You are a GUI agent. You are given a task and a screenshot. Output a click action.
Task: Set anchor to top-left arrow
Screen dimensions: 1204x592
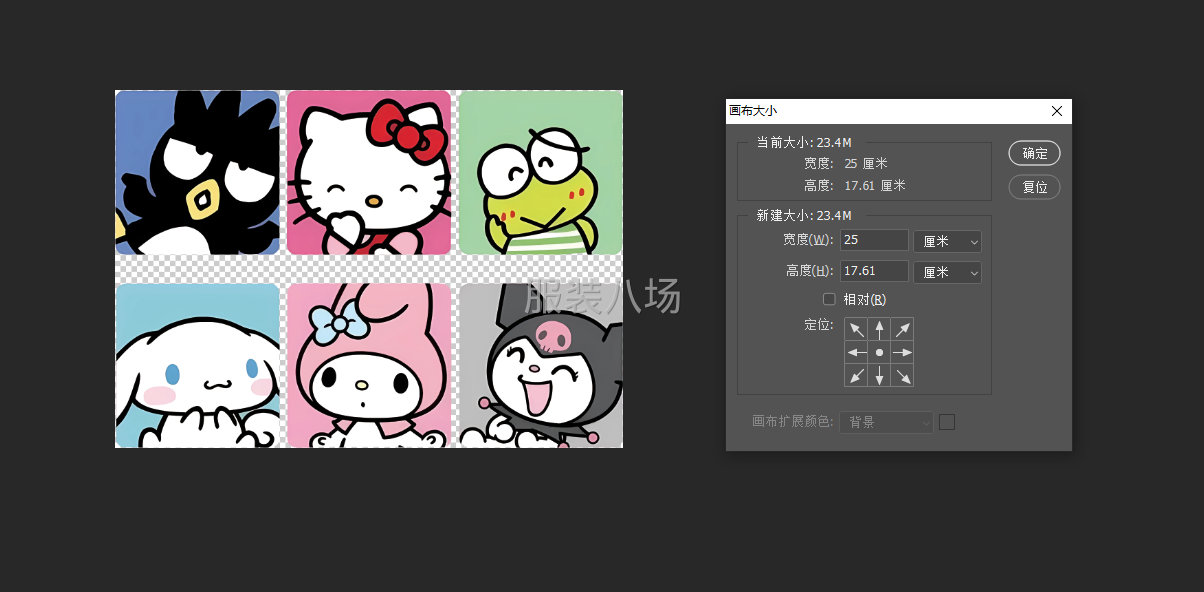point(856,329)
